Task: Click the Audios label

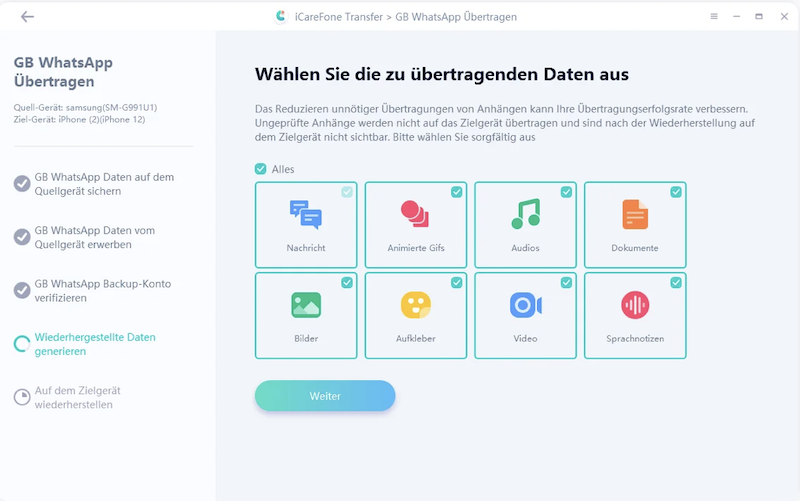Action: tap(526, 248)
